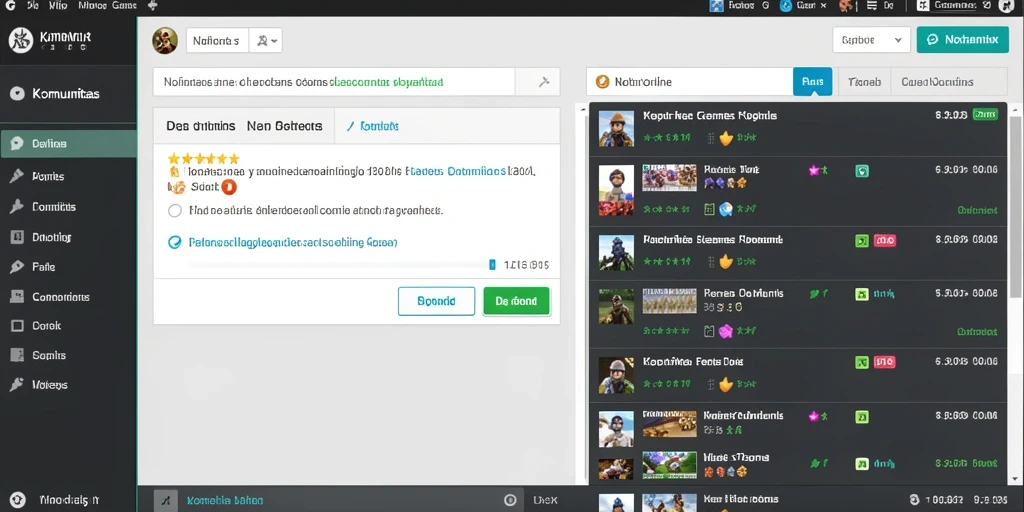Click the user avatar next to Nofionts
The image size is (1024, 512).
[x=165, y=40]
